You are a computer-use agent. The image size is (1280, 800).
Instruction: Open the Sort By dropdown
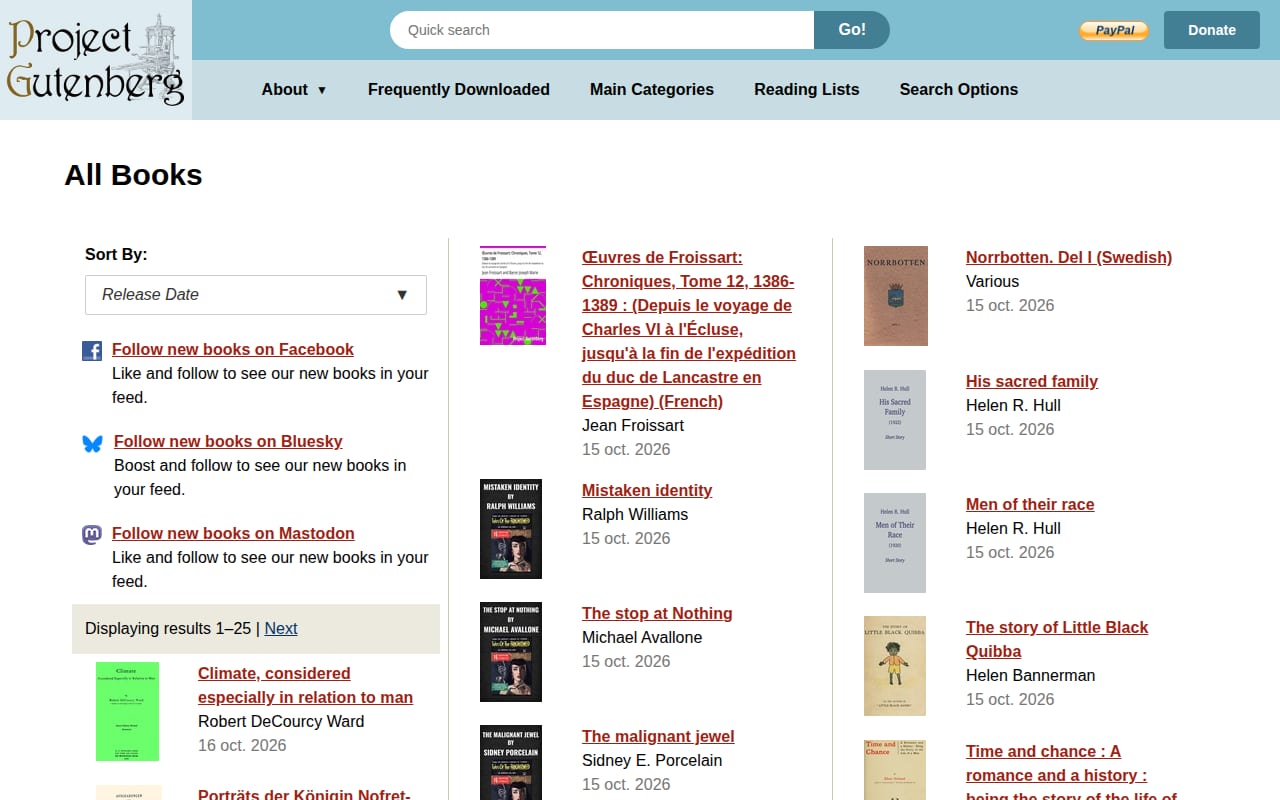(256, 295)
